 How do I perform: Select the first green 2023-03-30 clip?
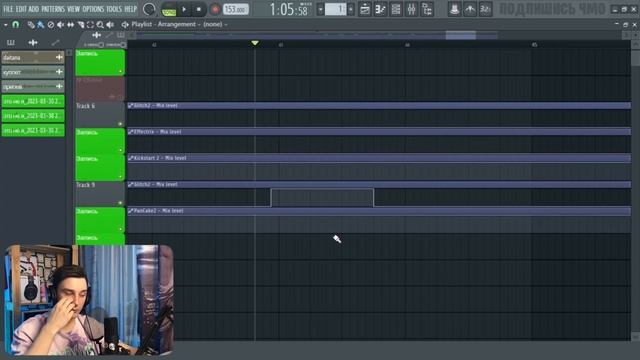pos(33,101)
